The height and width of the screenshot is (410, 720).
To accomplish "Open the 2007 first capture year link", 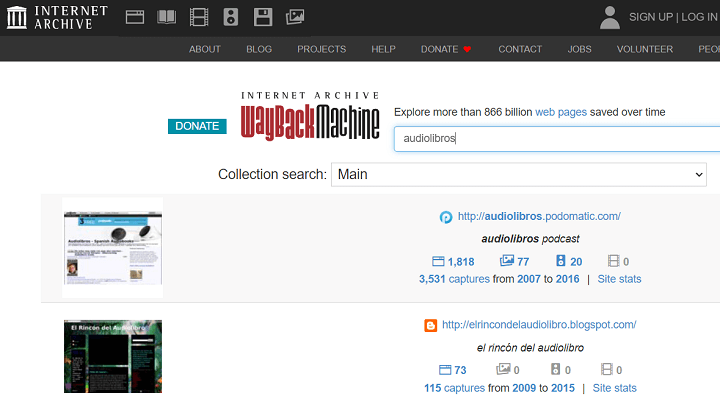I will [x=529, y=279].
